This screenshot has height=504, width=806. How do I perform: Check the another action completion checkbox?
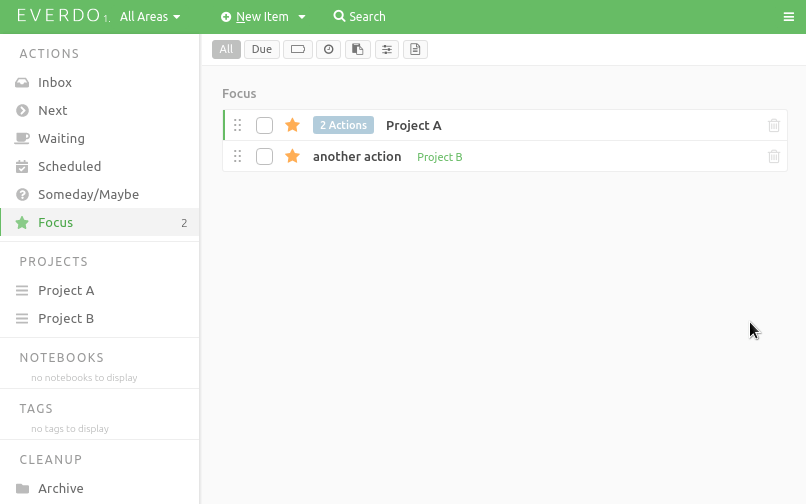tap(264, 156)
